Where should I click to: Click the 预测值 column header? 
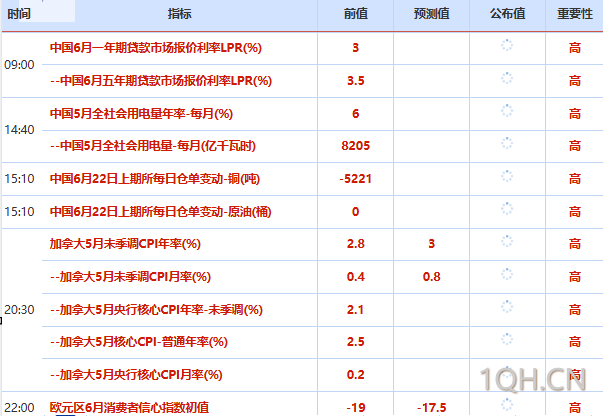click(431, 14)
